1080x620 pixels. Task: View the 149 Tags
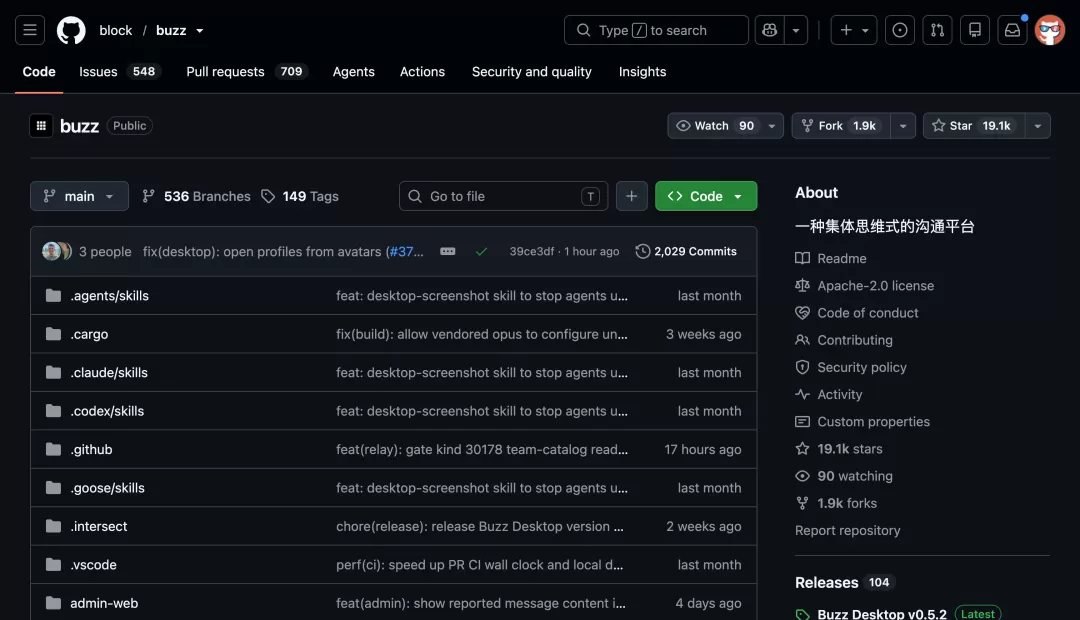[300, 196]
